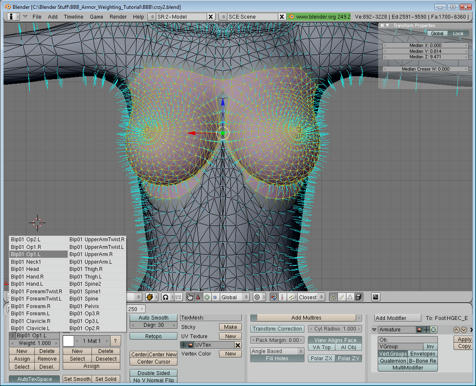Image resolution: width=476 pixels, height=386 pixels.
Task: Enable the translate manipulator triangle icon
Action: click(198, 297)
